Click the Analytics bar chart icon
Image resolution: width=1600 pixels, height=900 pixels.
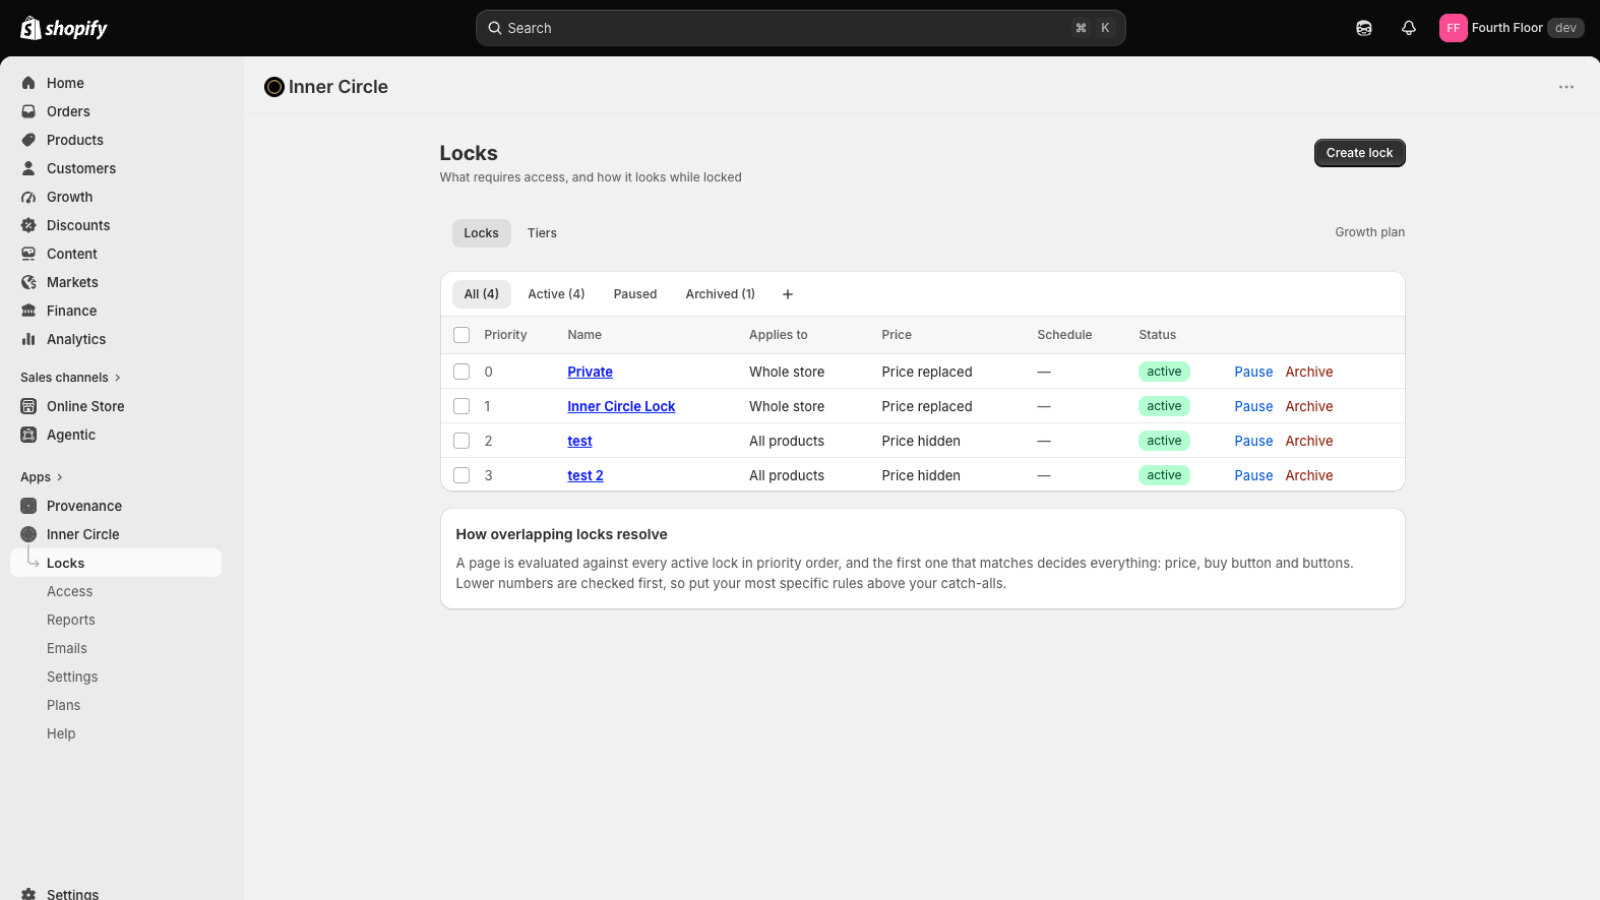coord(29,339)
